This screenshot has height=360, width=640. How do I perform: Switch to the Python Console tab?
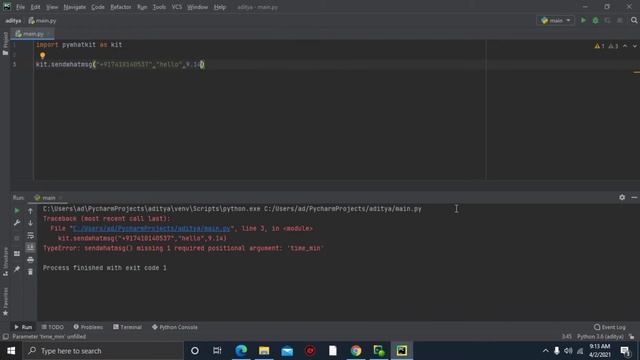click(x=175, y=327)
